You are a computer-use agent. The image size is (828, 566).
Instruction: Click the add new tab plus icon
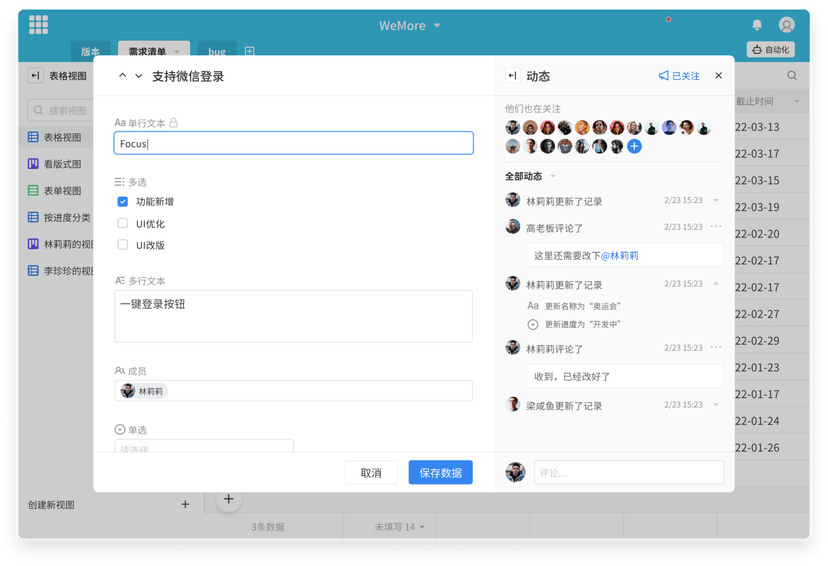(x=250, y=51)
